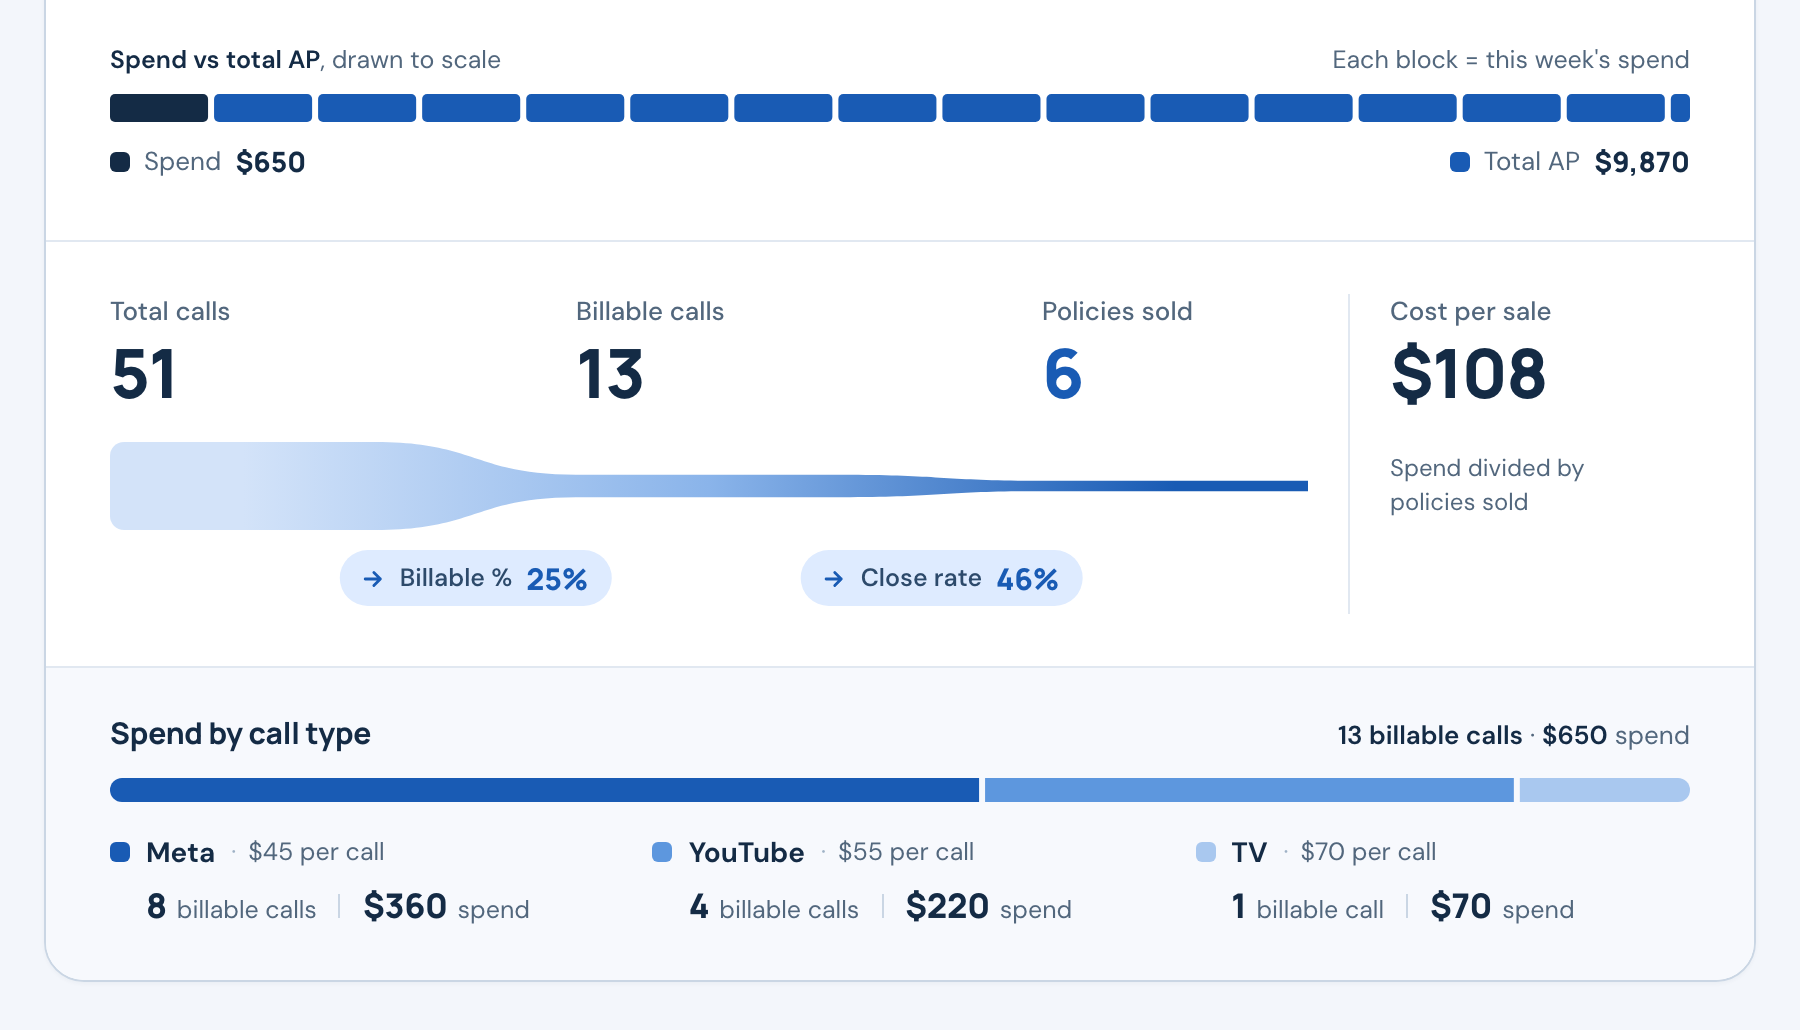Click the arrow icon in Billable % pill
1800x1030 pixels.
tap(373, 579)
